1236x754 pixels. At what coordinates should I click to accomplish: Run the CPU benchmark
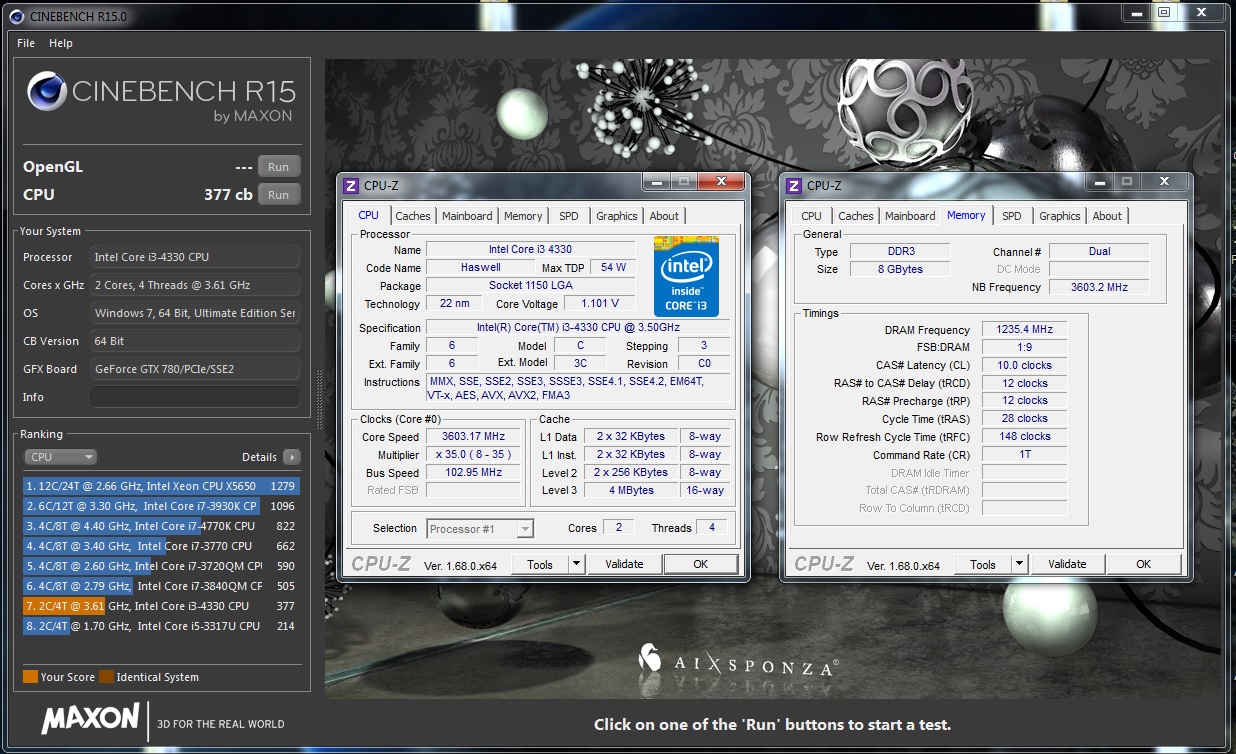click(279, 195)
